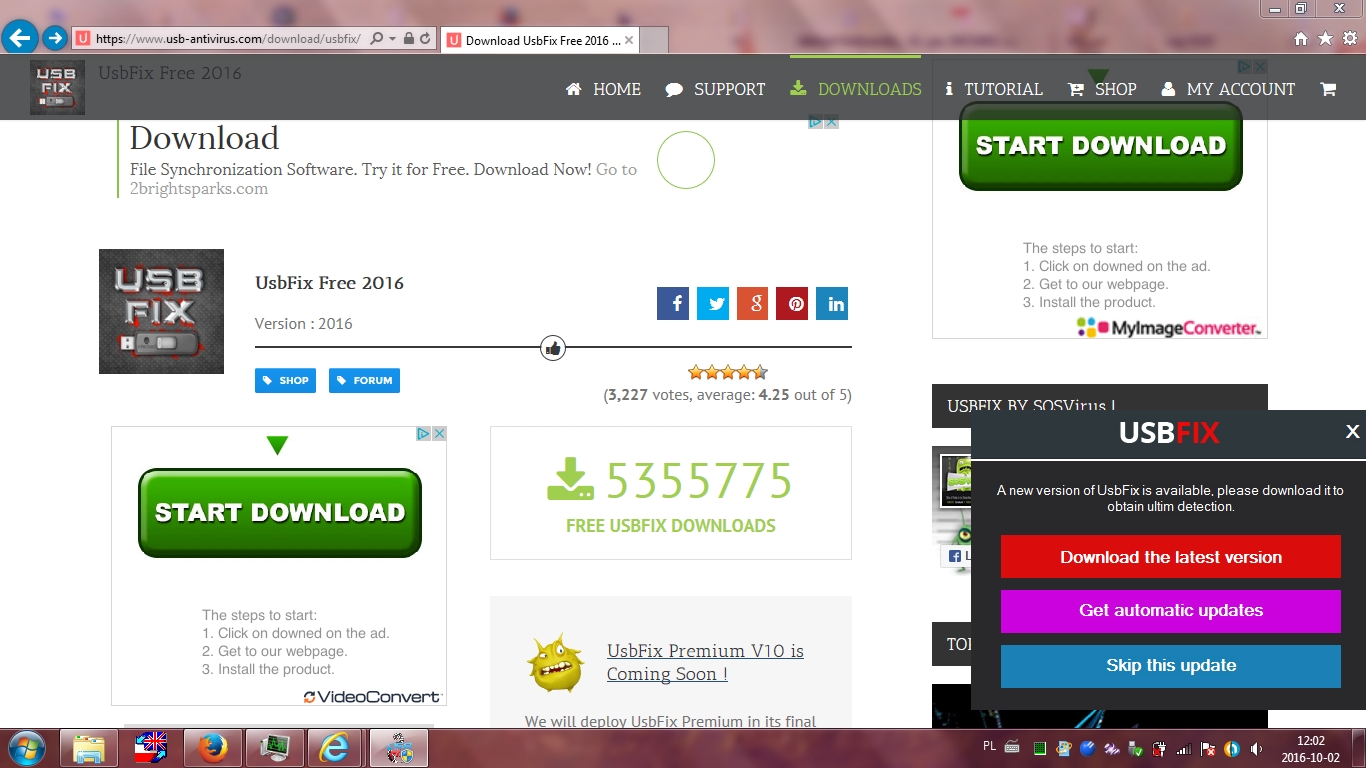Open favorites star icon

[1325, 39]
